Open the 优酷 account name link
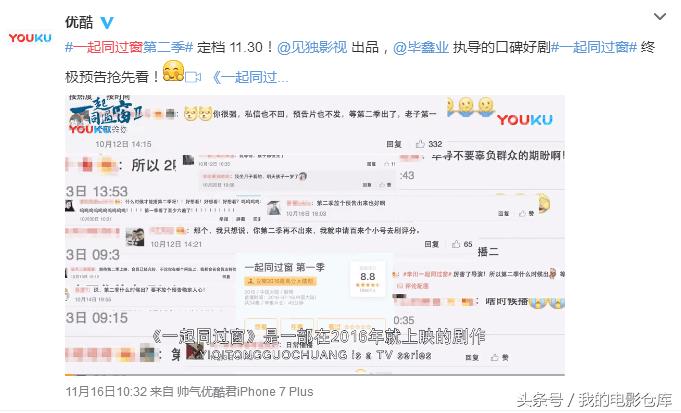The image size is (681, 413). 79,22
